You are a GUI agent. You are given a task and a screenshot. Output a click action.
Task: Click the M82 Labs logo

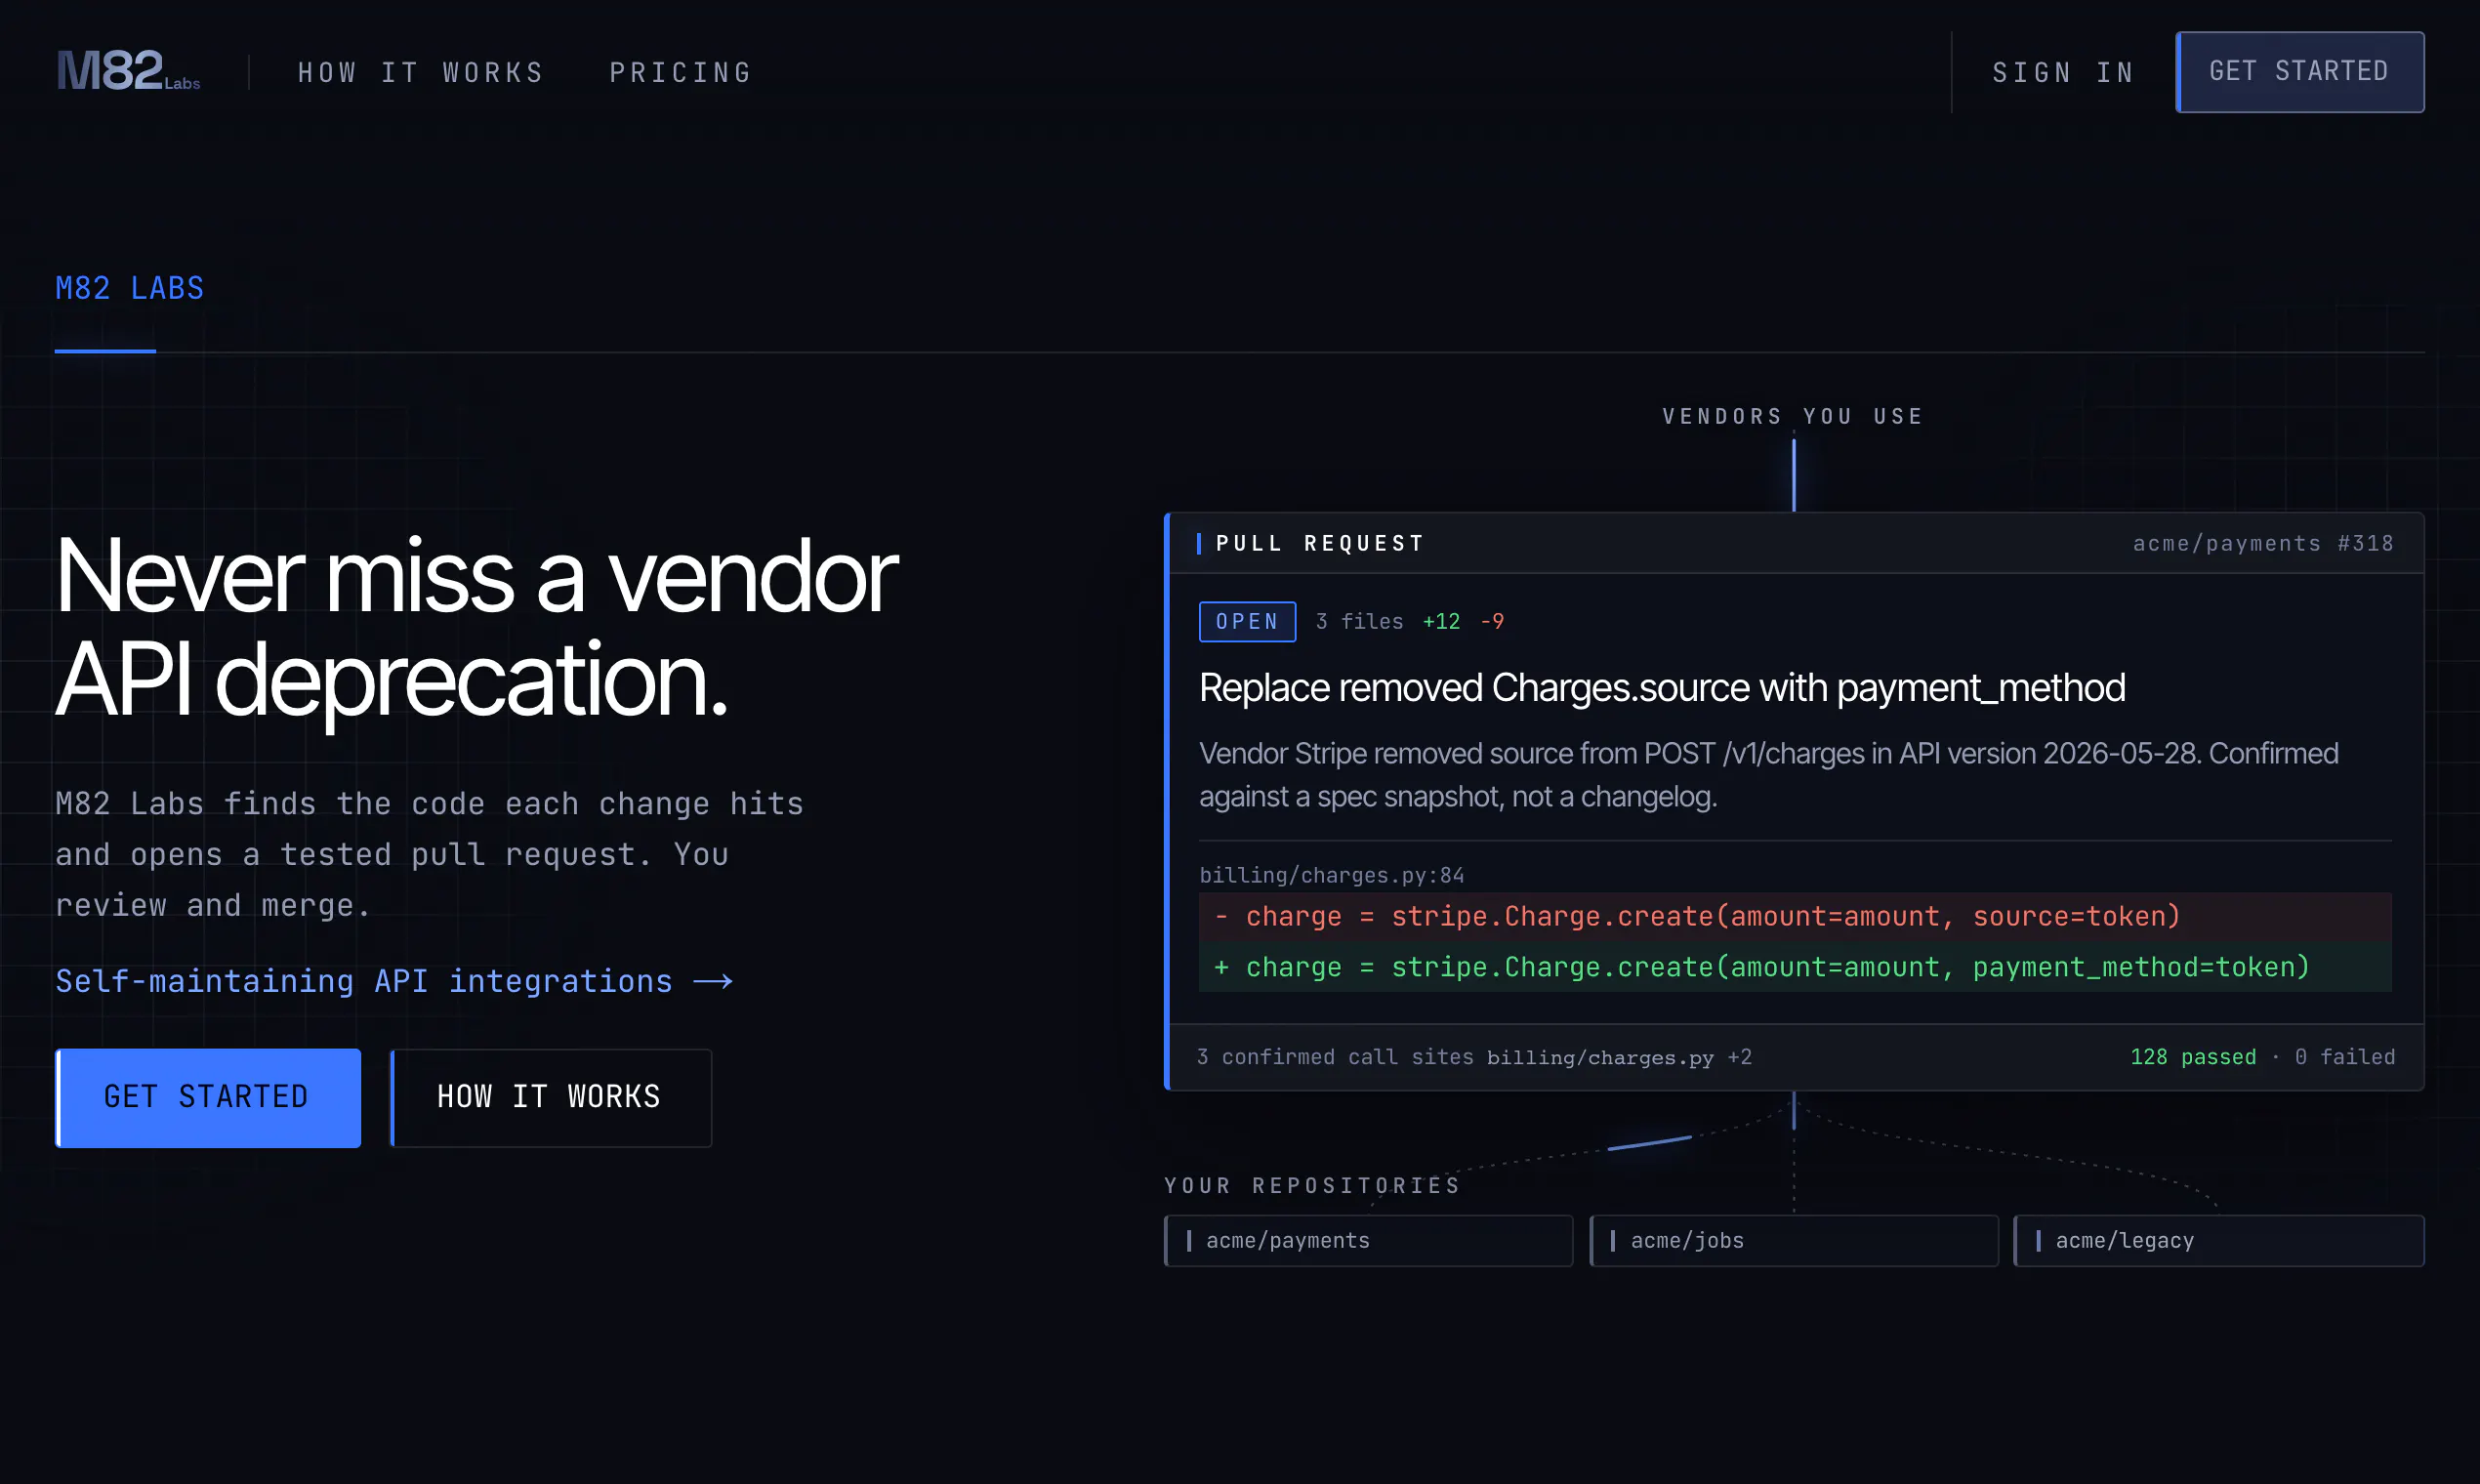pos(128,71)
